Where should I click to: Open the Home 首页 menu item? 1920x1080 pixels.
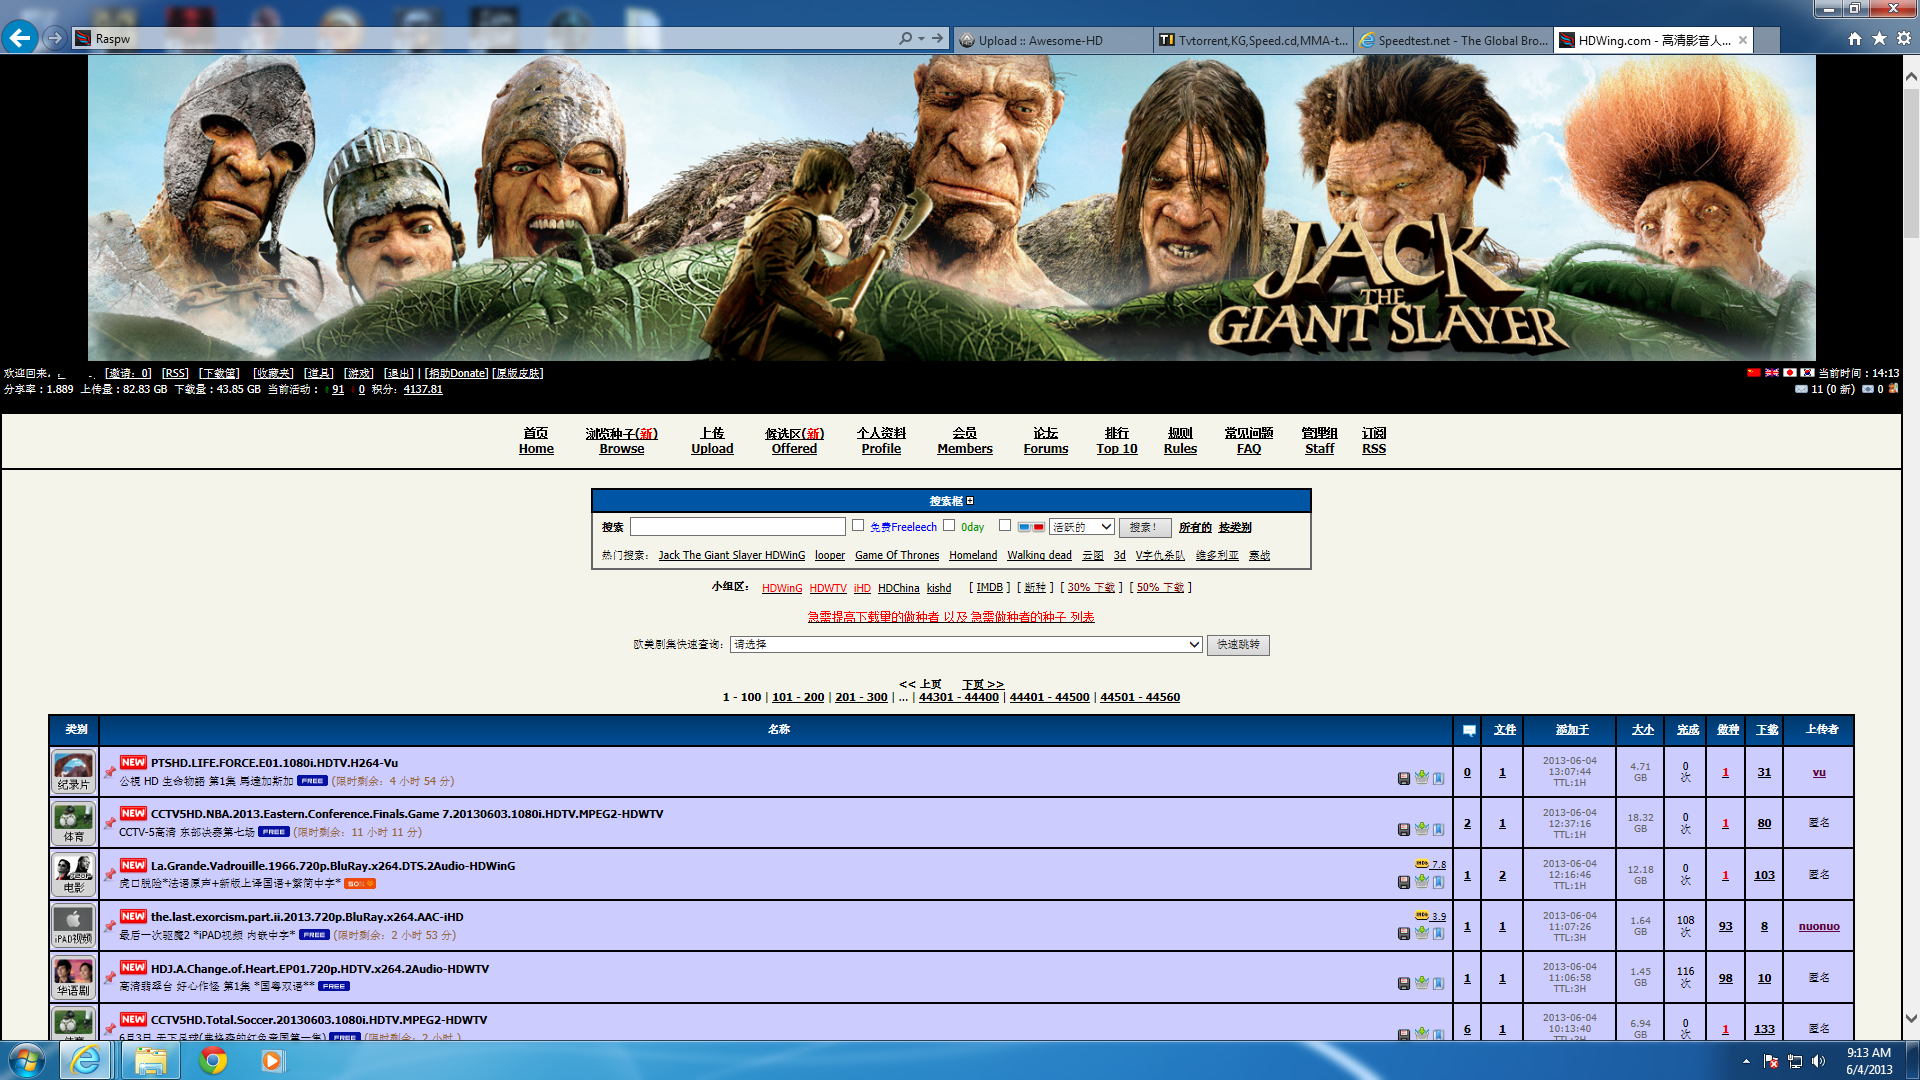[x=536, y=441]
